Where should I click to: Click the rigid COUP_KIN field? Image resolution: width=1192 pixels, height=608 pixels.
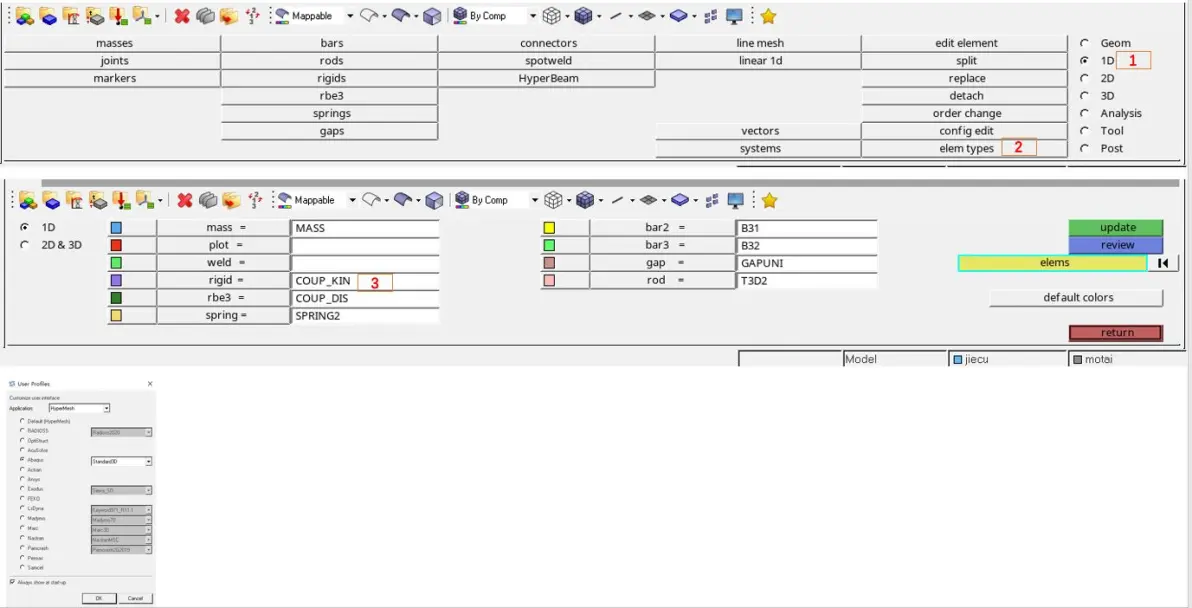(365, 280)
